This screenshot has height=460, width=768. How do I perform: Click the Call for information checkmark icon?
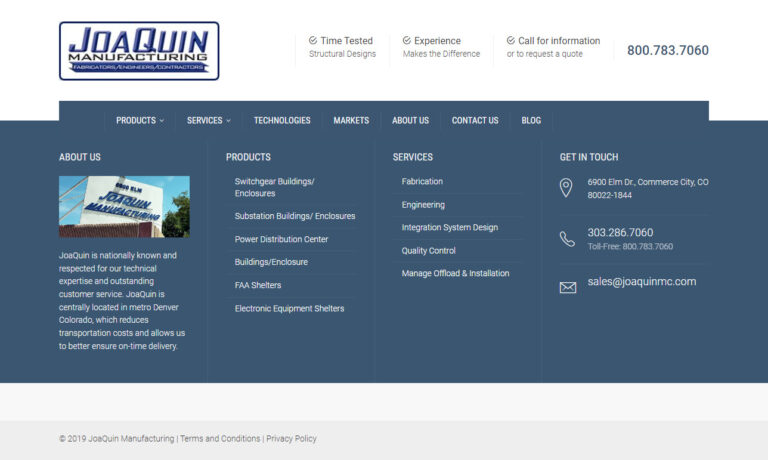(x=511, y=41)
